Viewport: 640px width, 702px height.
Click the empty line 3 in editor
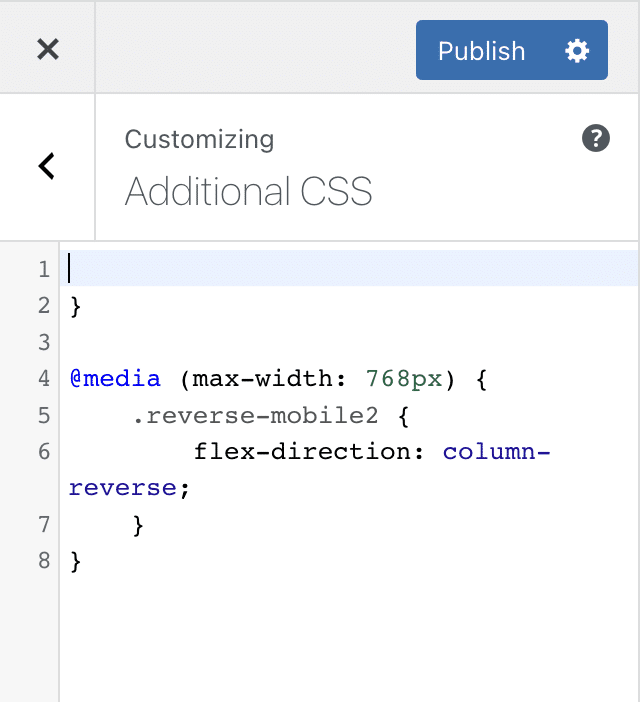coord(349,342)
